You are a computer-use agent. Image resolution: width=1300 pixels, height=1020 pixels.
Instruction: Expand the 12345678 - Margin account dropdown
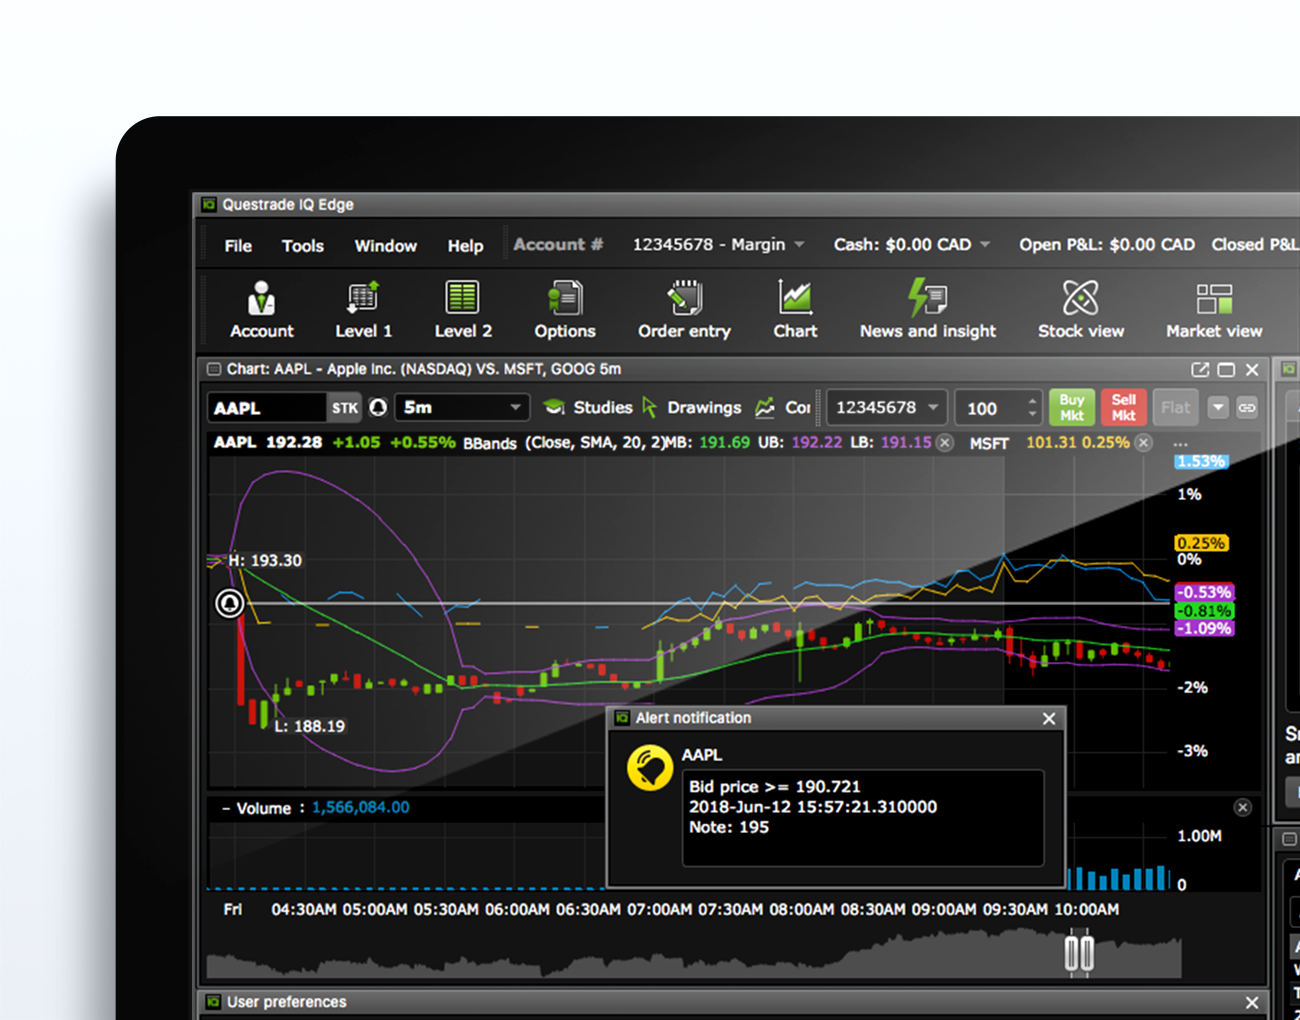717,244
